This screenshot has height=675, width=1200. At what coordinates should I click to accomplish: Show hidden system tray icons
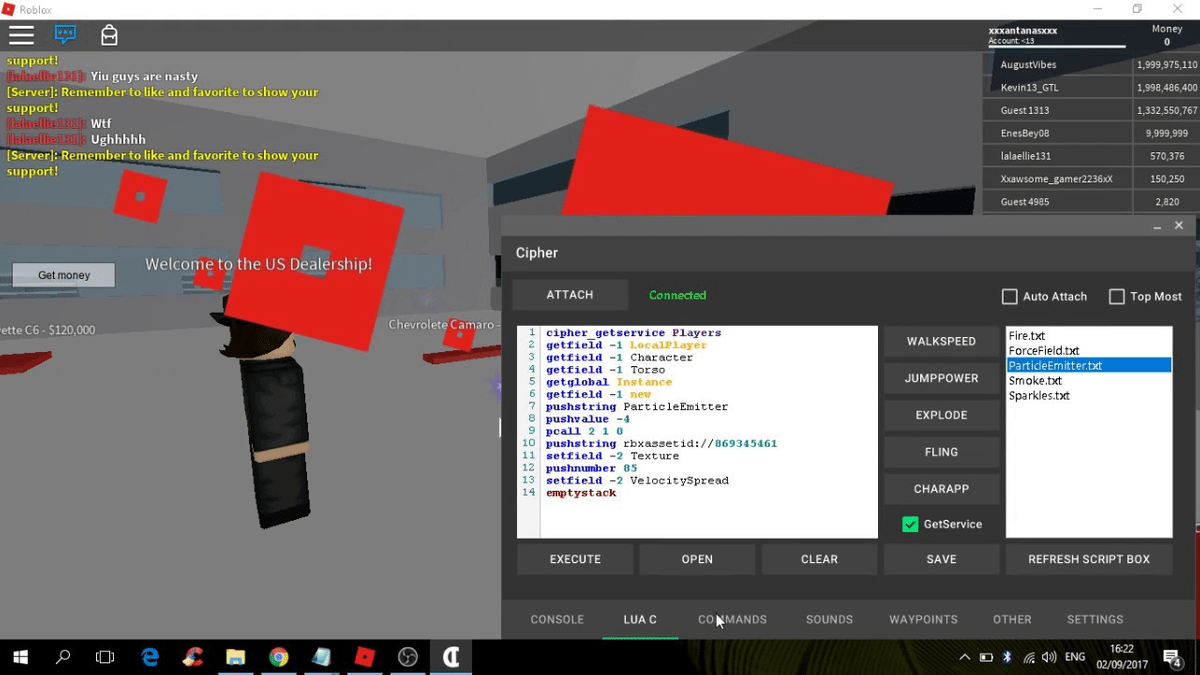[964, 657]
